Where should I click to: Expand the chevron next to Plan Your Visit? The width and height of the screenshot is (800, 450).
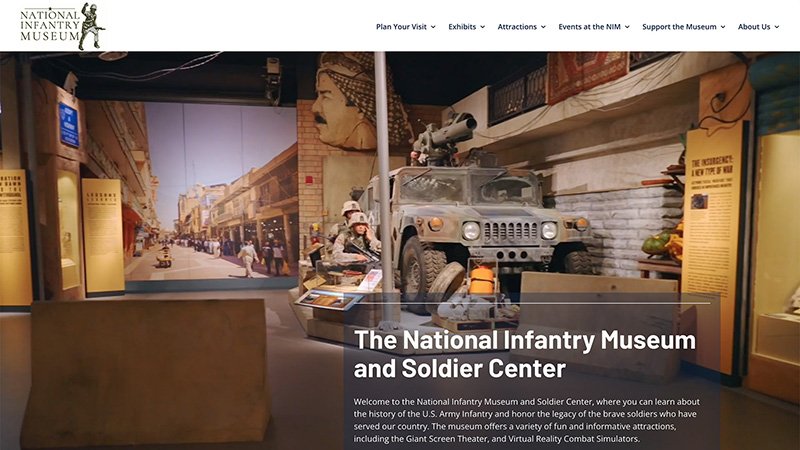click(x=433, y=27)
